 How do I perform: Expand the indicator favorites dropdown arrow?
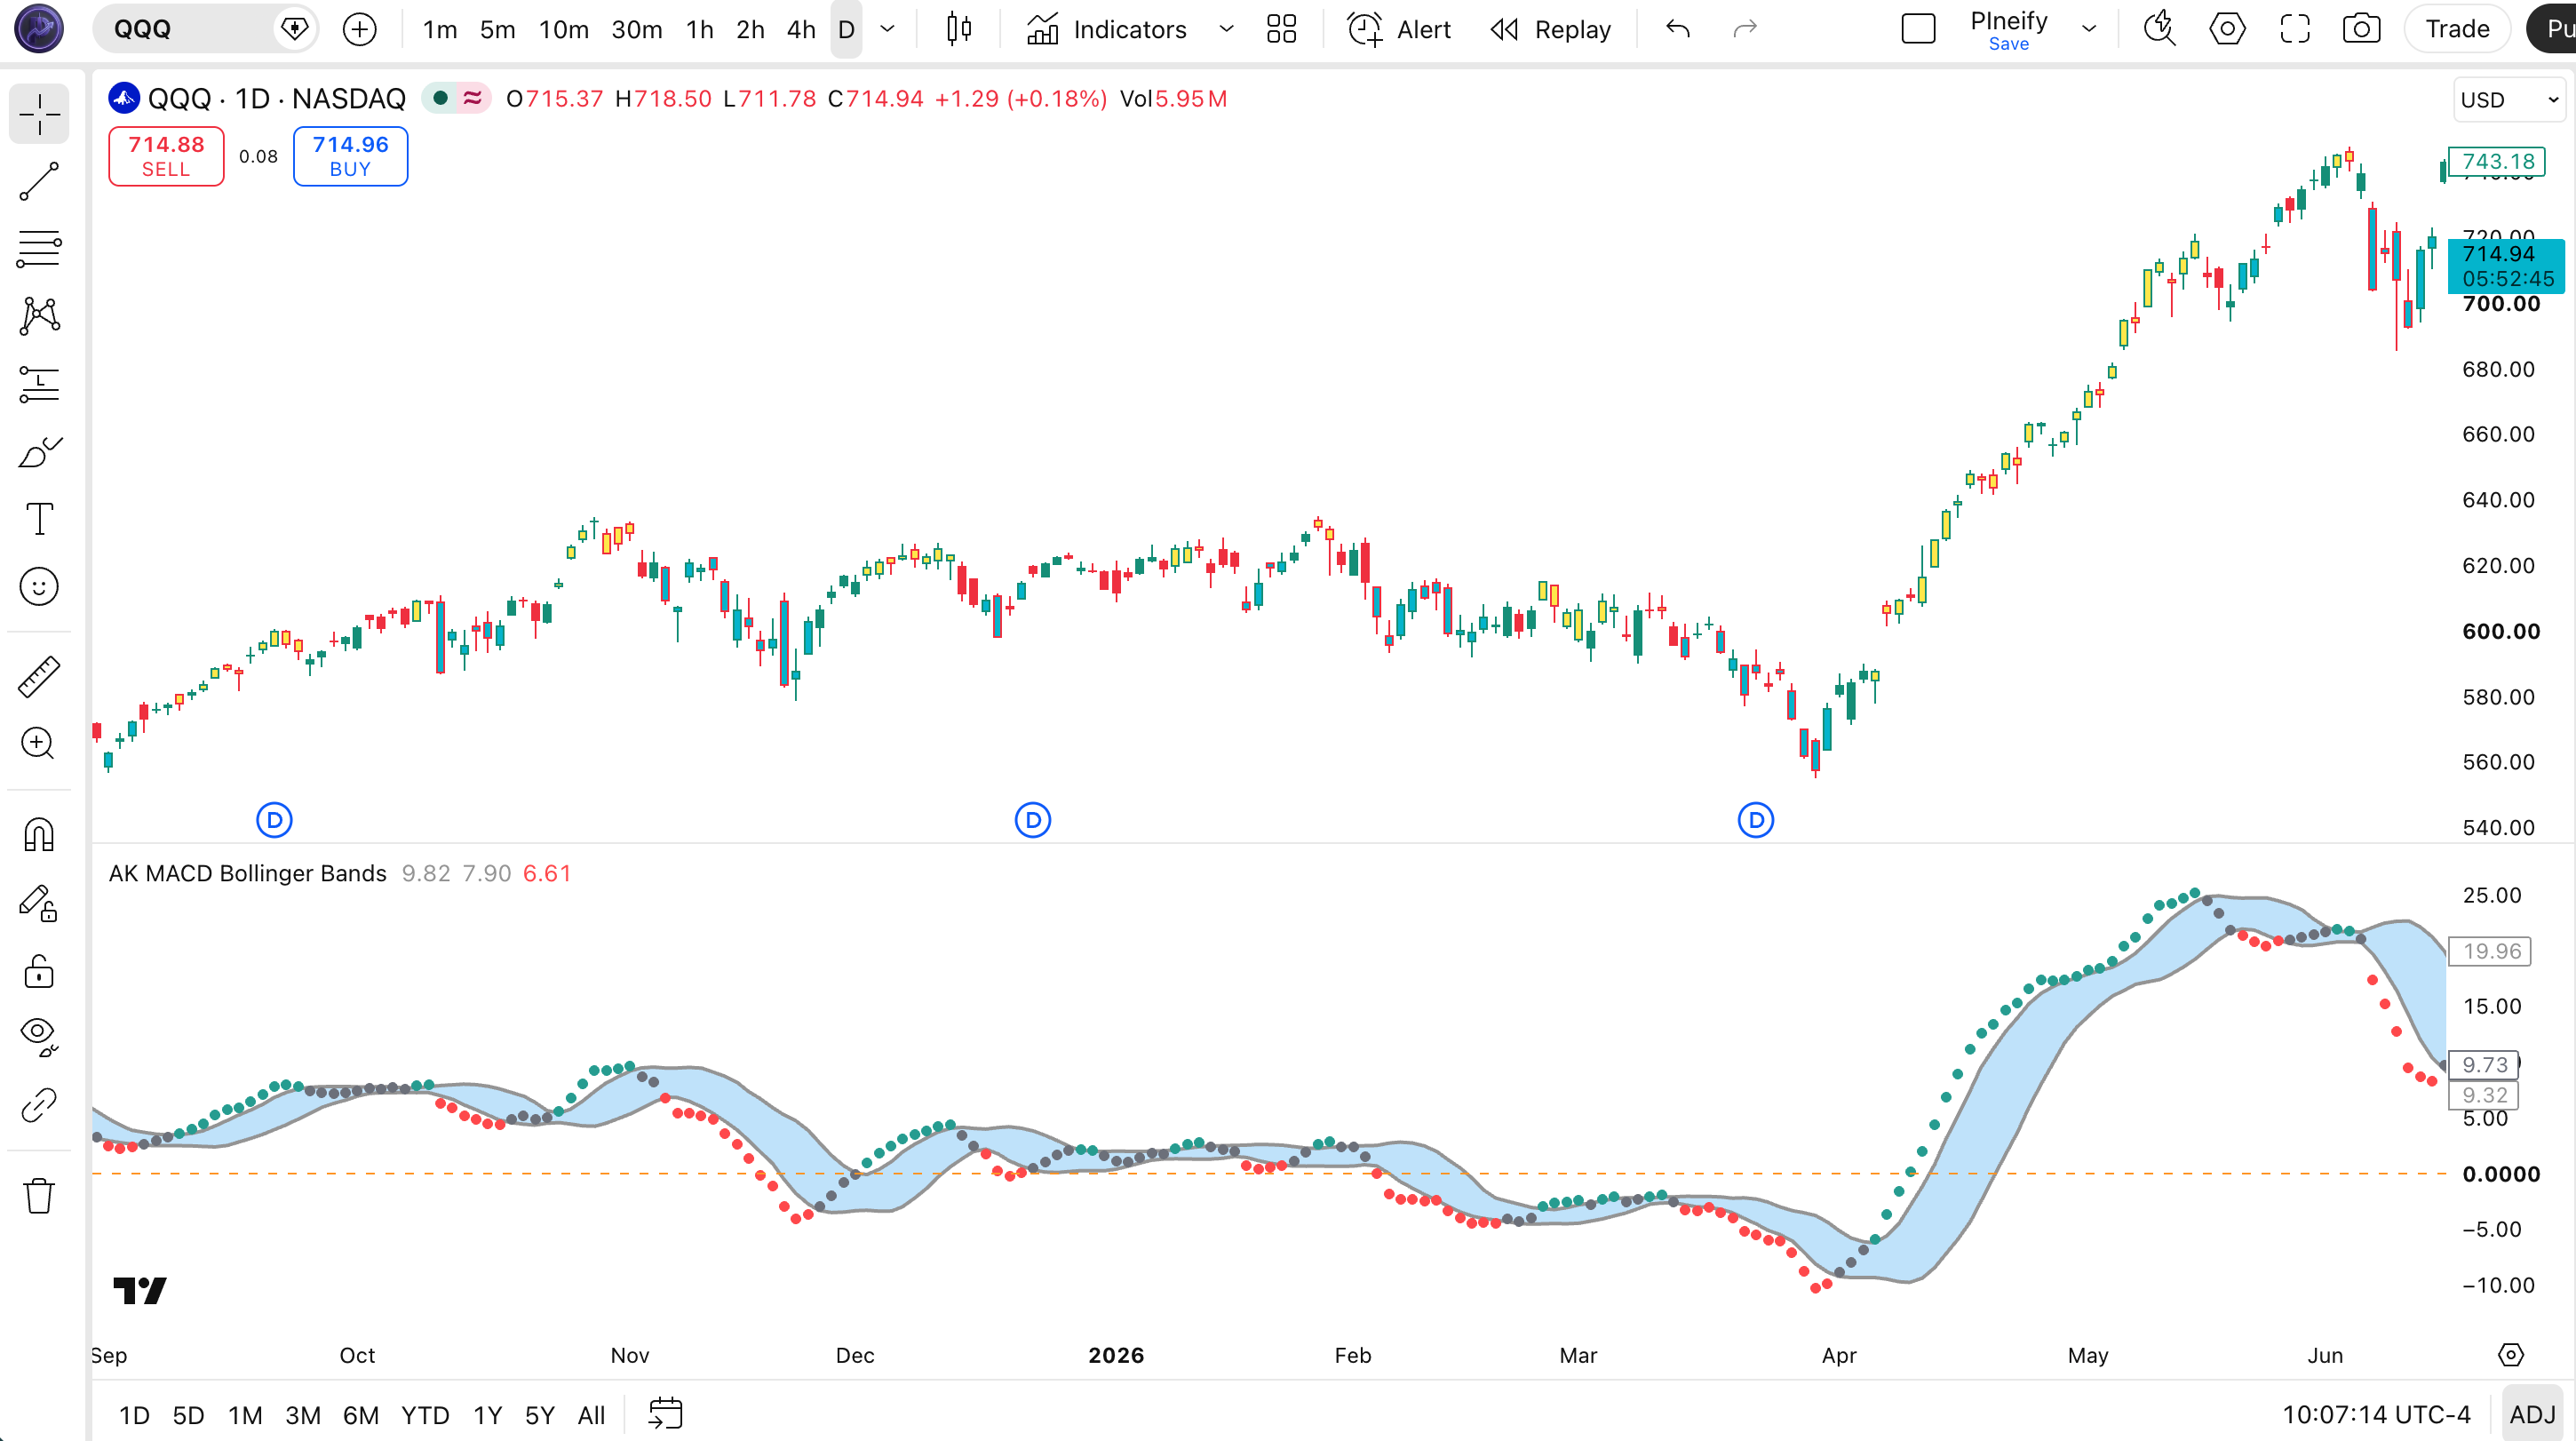pyautogui.click(x=1227, y=29)
